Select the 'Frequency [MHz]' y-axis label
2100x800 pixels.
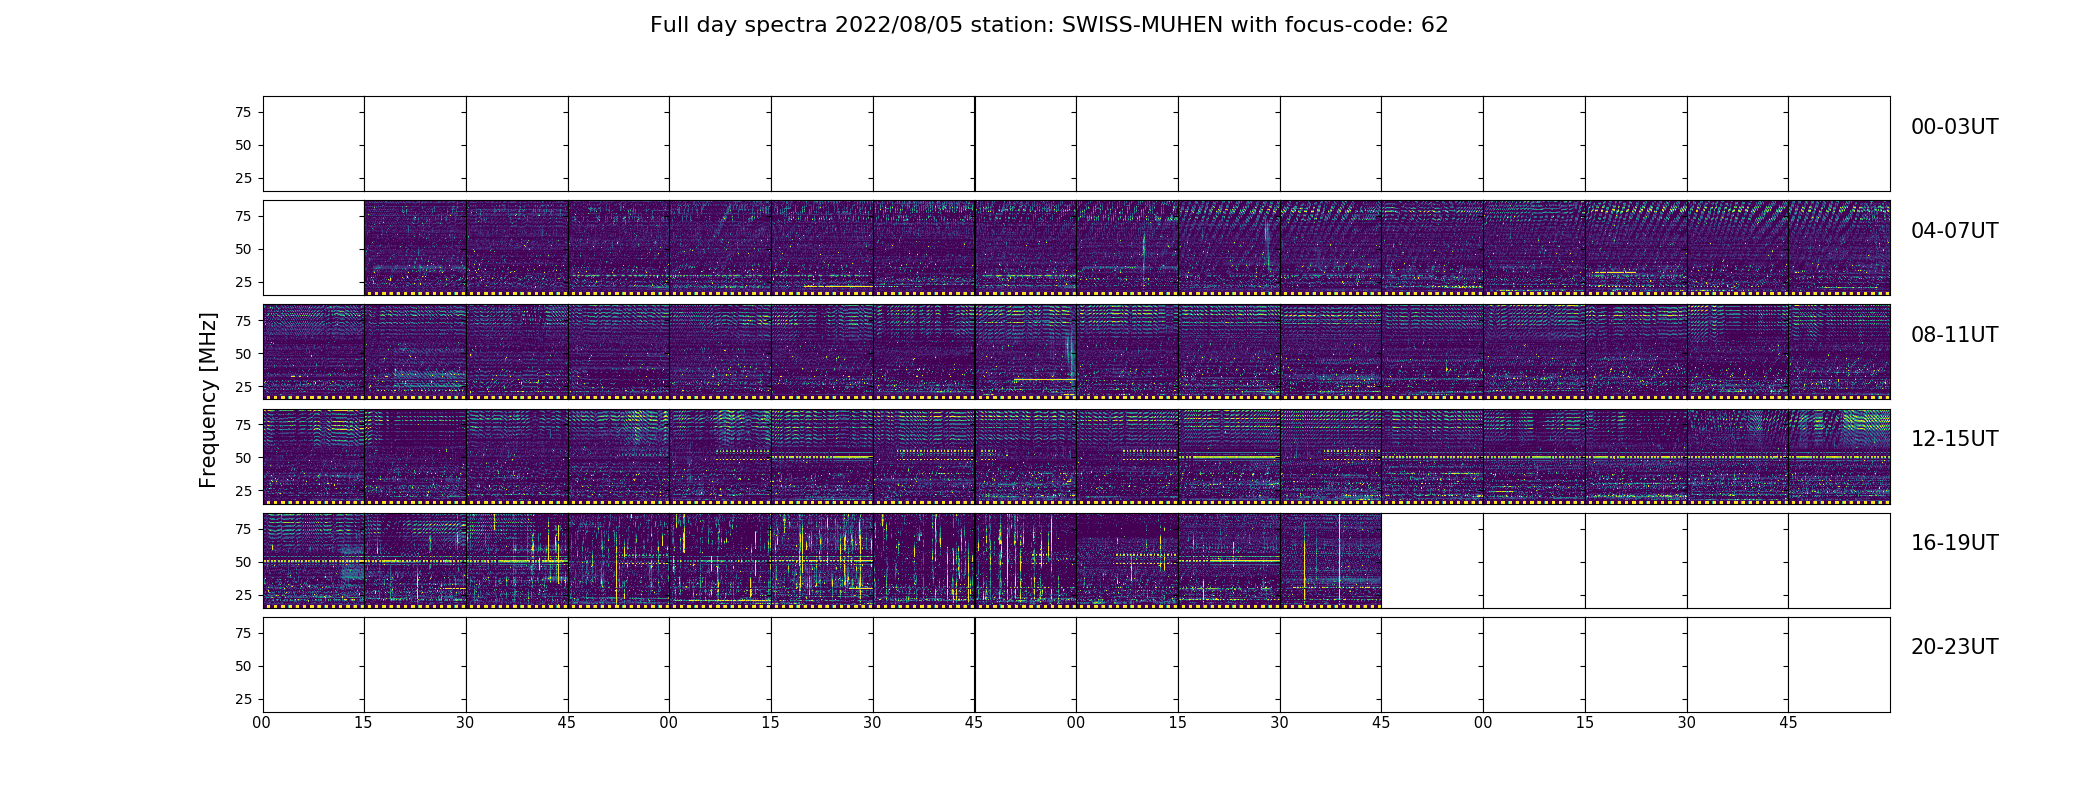pyautogui.click(x=208, y=400)
